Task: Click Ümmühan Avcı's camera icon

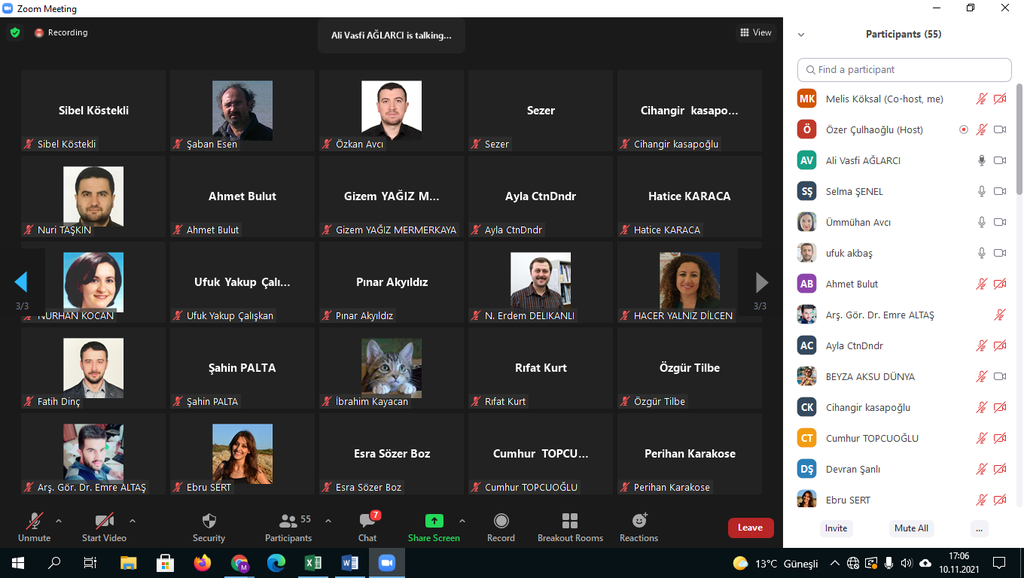Action: (x=1000, y=222)
